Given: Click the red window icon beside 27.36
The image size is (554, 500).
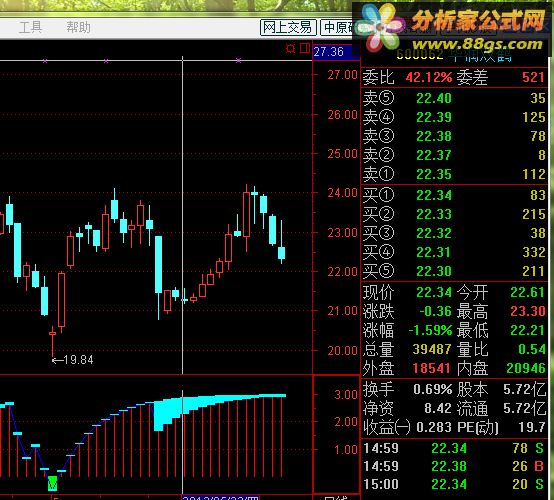Looking at the screenshot, I should [305, 48].
